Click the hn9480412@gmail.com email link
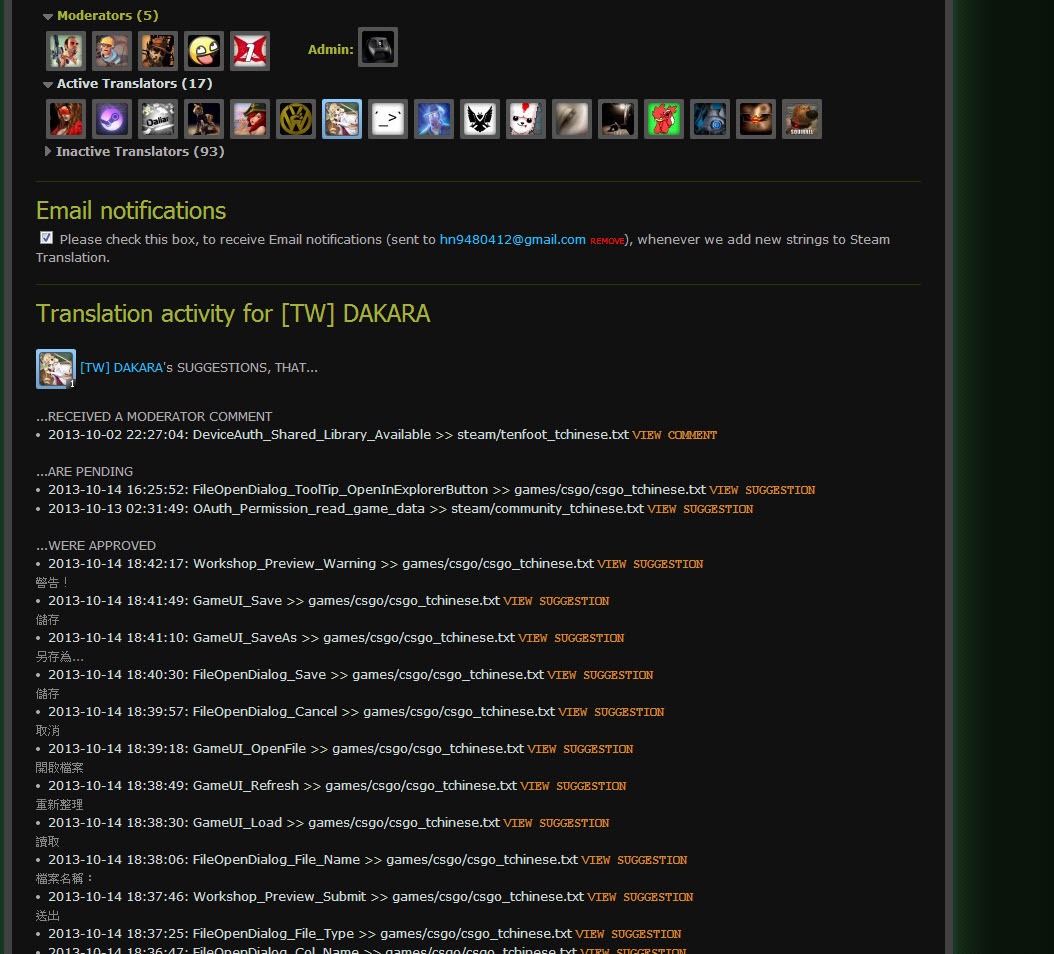Screen dimensions: 1054x954 coord(512,239)
